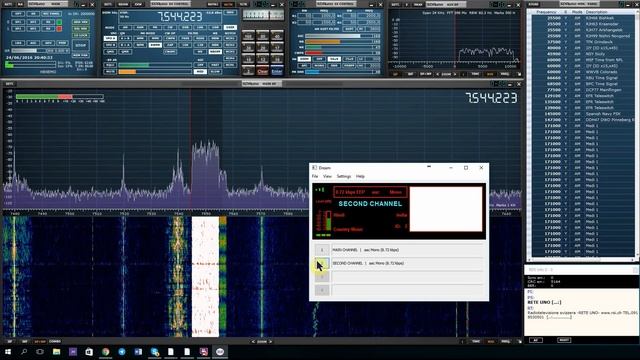Viewport: 640px width, 360px height.
Task: Adjust the blue FM slider in EX Control
Action: (x=339, y=72)
